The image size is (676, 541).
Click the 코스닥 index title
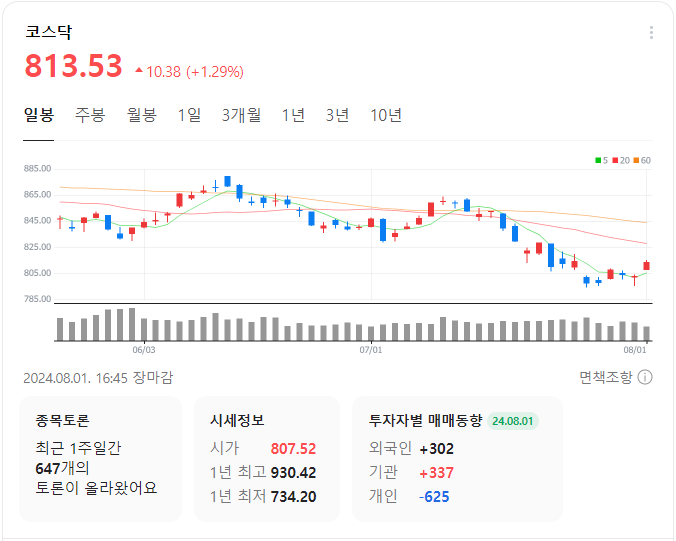(49, 32)
